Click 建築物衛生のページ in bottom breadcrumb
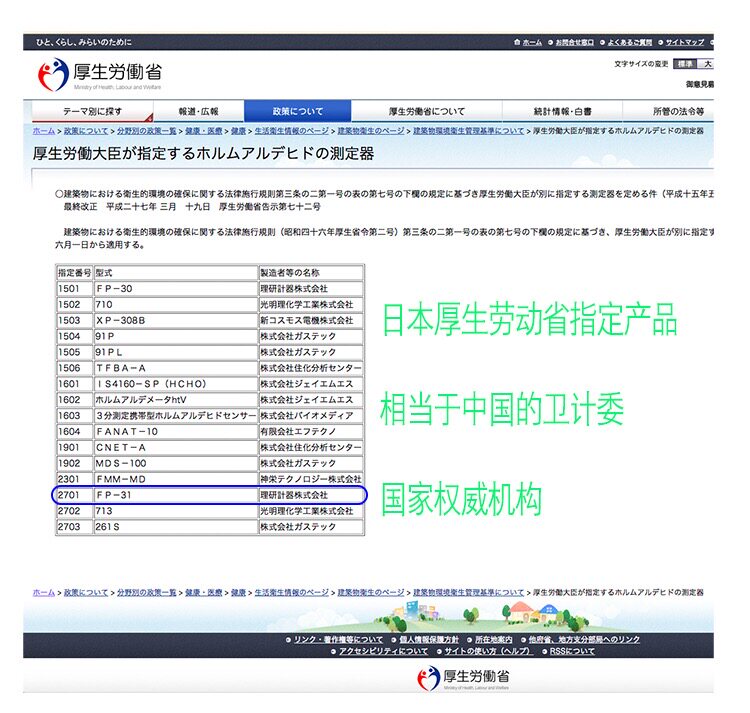750x713 pixels. click(x=371, y=592)
